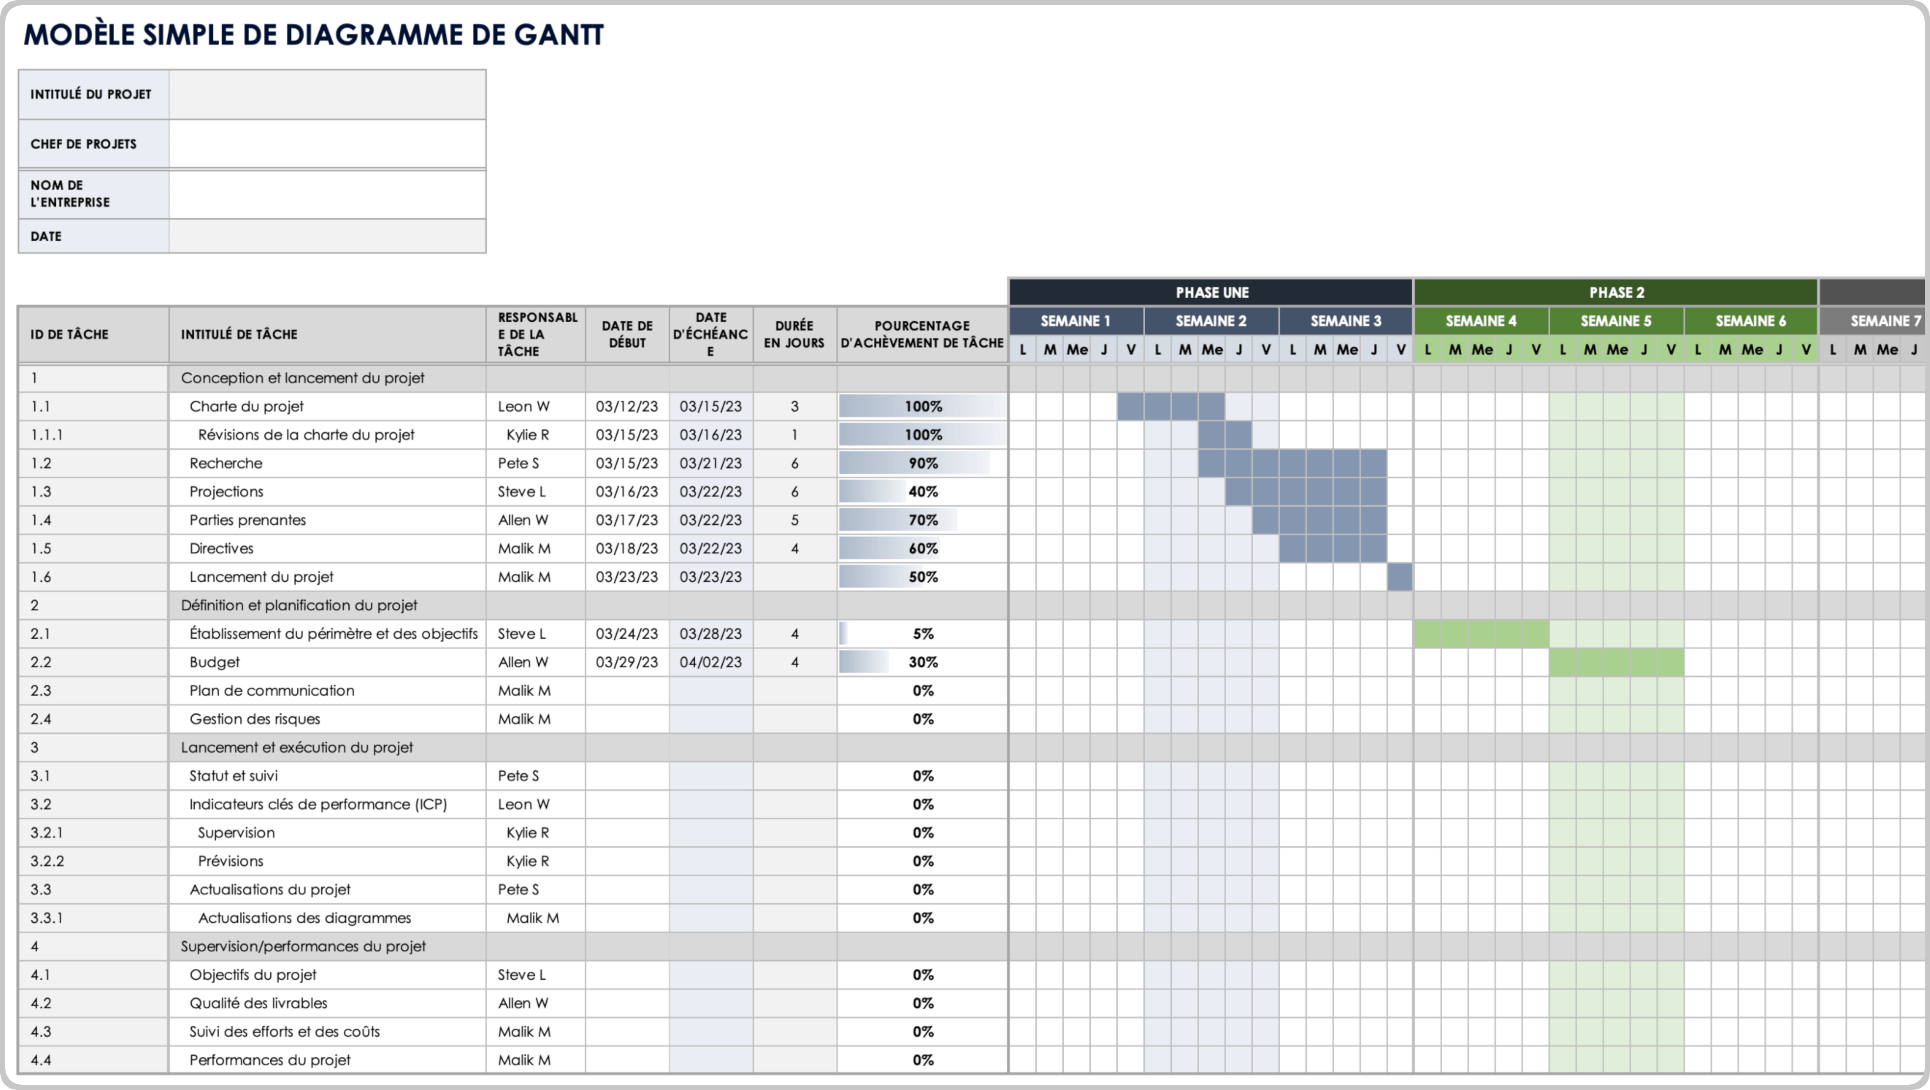Click the Nom de l'entreprise input cell
This screenshot has width=1930, height=1090.
coord(327,194)
